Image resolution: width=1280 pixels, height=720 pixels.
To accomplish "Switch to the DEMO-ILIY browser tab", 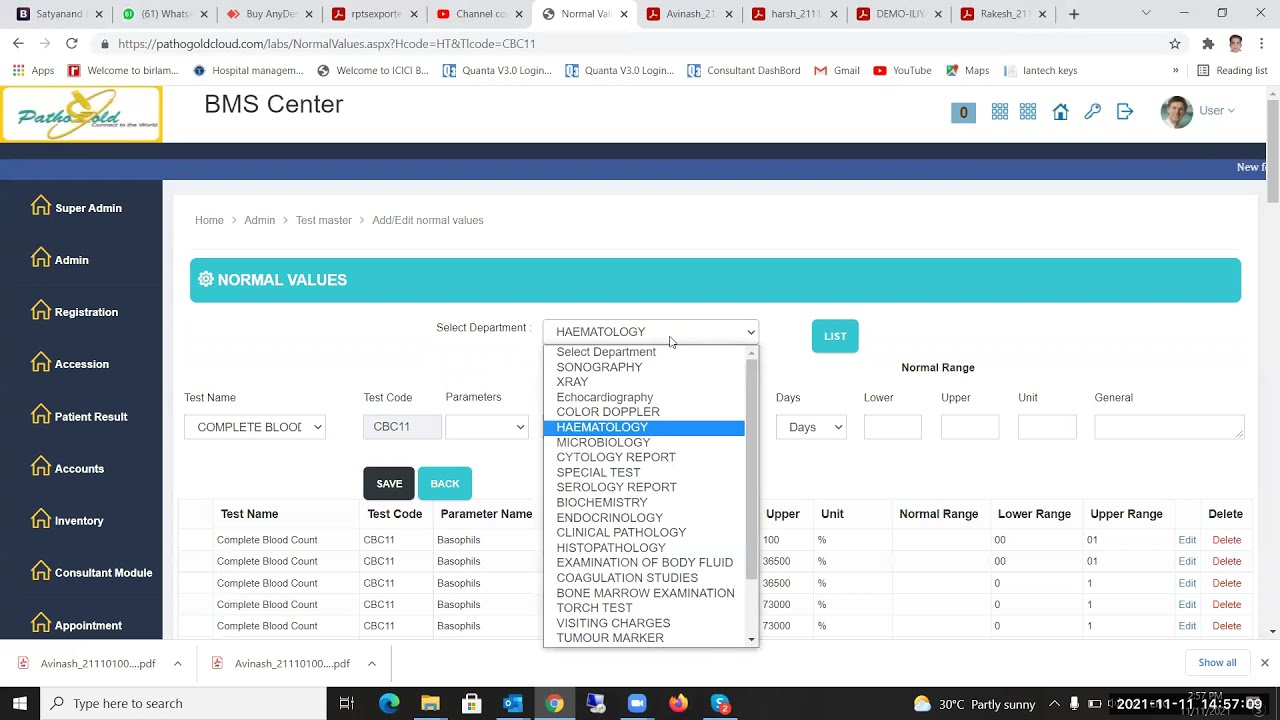I will [899, 14].
